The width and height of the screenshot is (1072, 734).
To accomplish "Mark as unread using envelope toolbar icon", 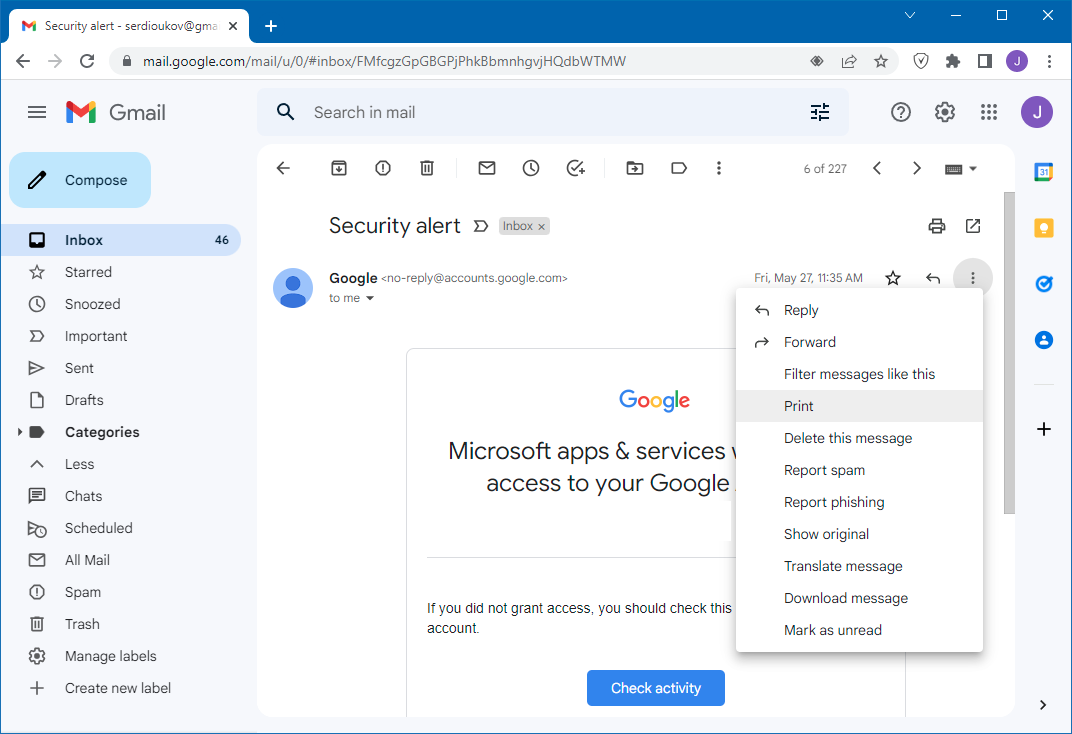I will click(x=487, y=168).
